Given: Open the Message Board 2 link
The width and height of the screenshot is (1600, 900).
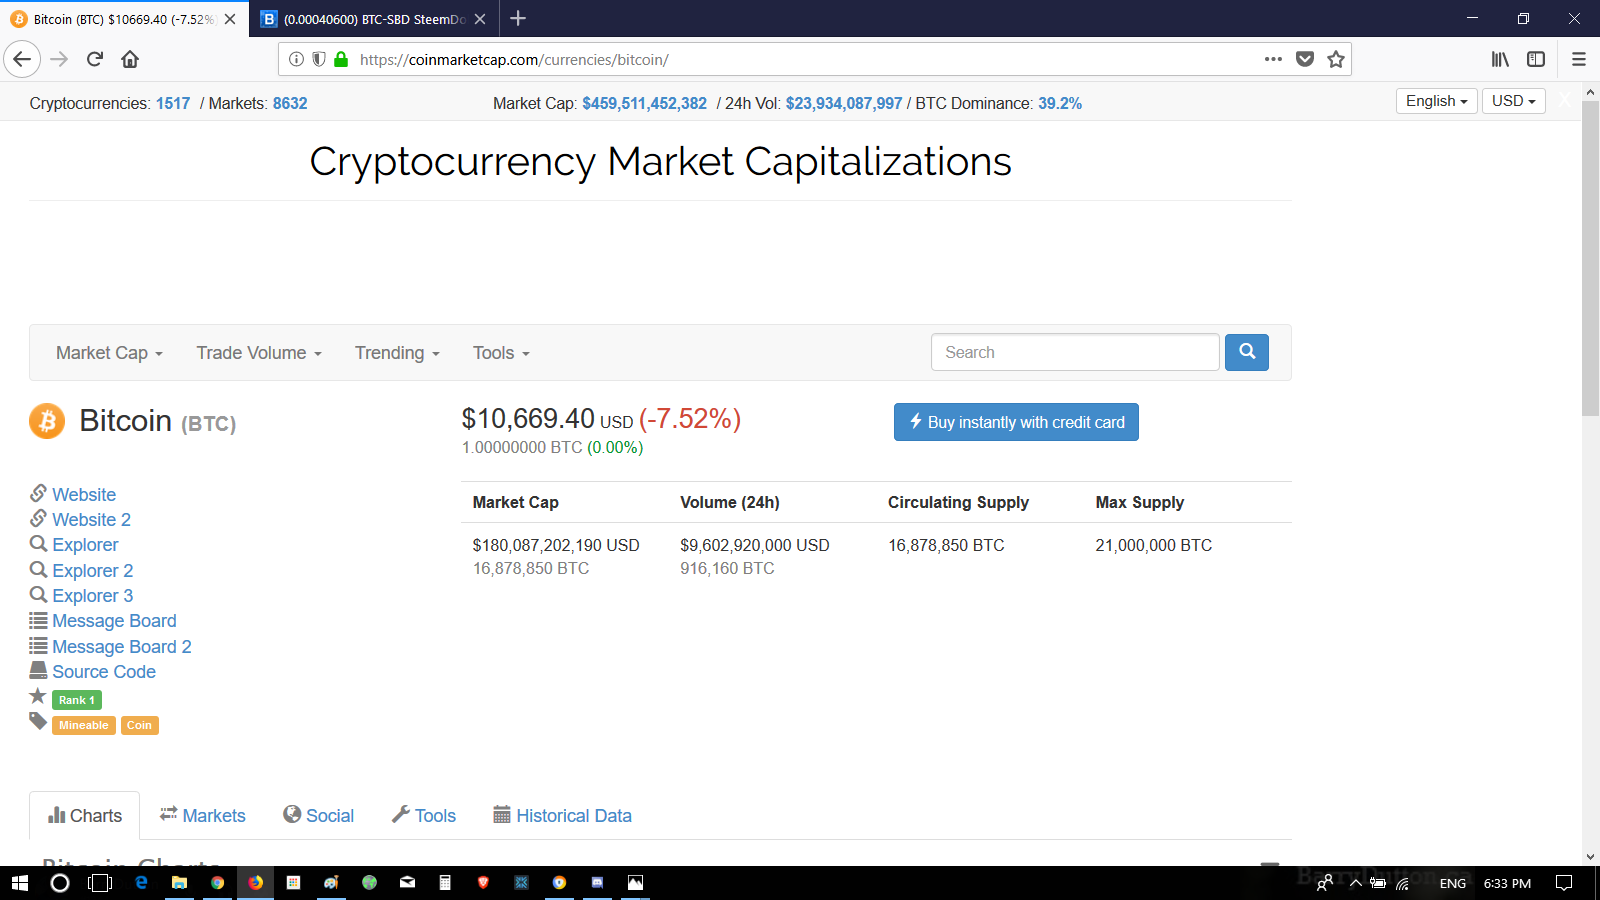Looking at the screenshot, I should [121, 647].
